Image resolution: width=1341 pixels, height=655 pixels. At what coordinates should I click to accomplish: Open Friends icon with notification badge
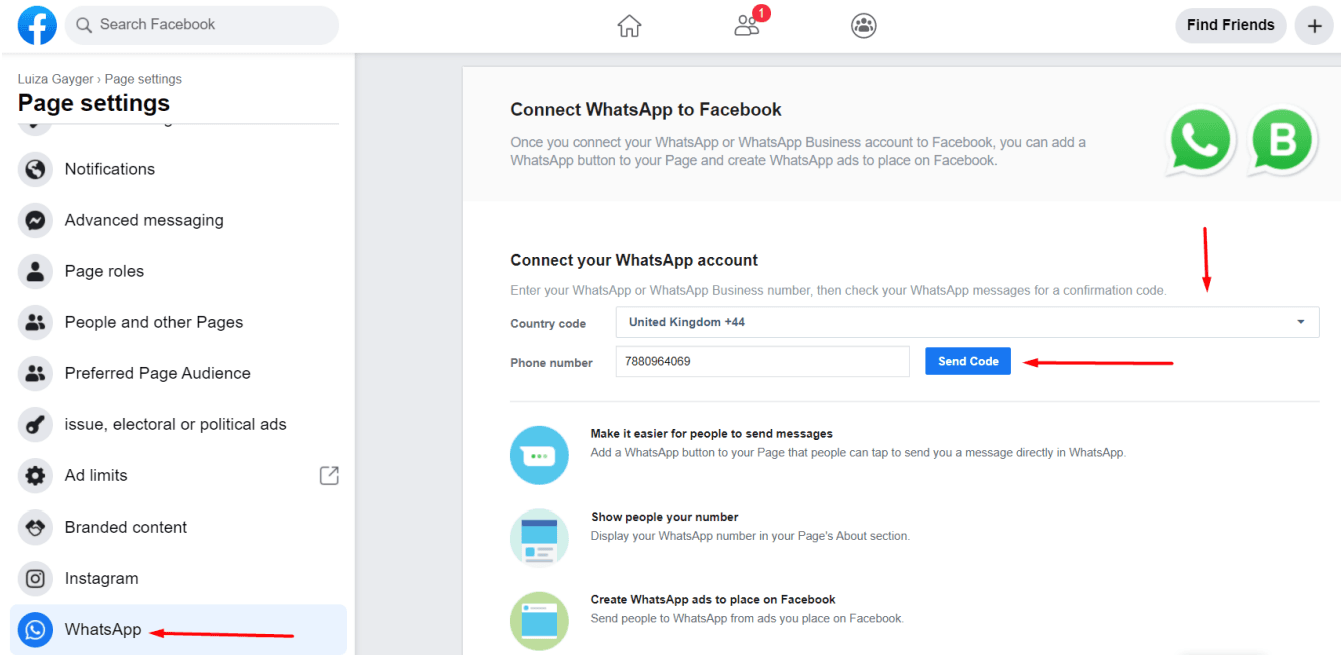(748, 25)
